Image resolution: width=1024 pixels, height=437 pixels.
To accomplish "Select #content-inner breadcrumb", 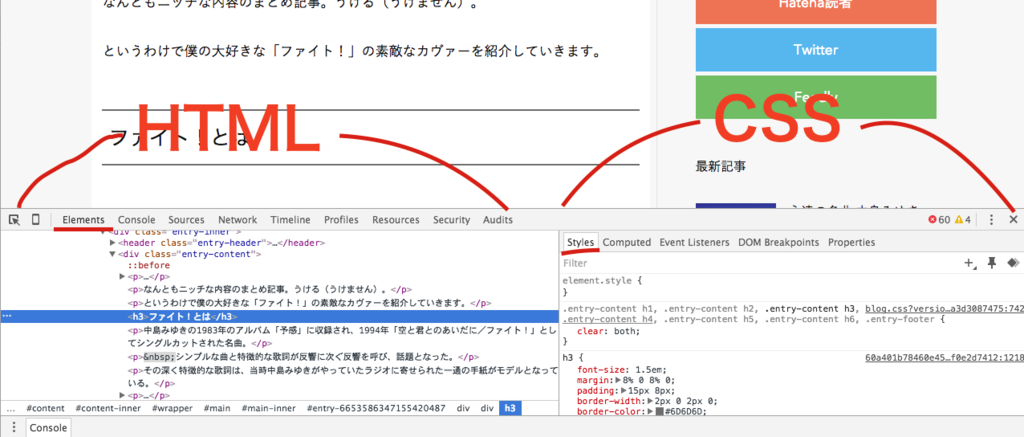I will point(109,408).
